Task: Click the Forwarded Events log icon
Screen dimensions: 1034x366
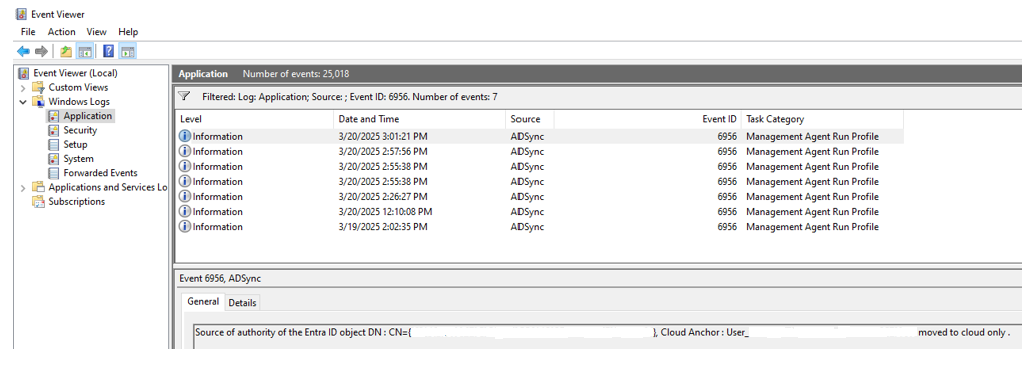Action: pos(53,173)
